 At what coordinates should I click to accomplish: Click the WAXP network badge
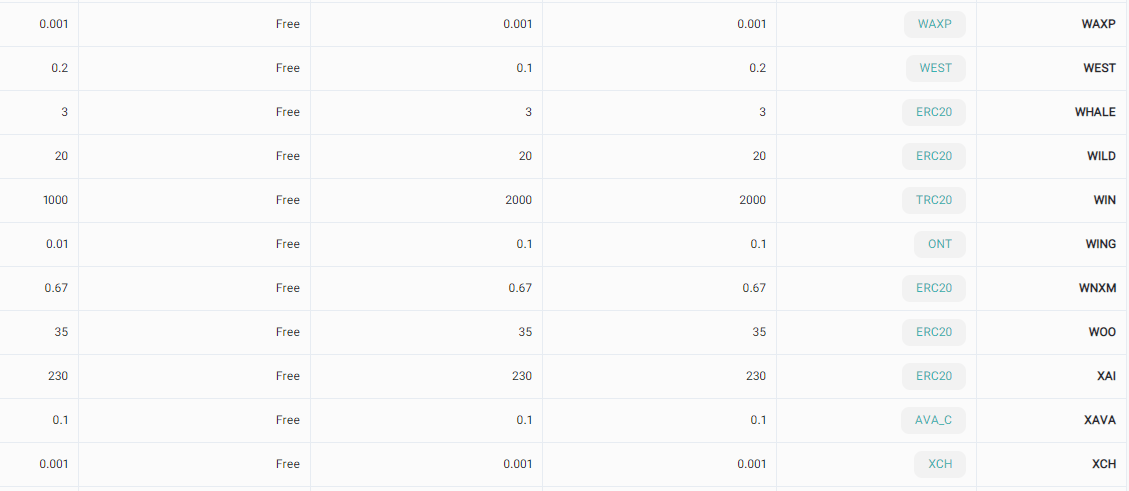pyautogui.click(x=934, y=24)
